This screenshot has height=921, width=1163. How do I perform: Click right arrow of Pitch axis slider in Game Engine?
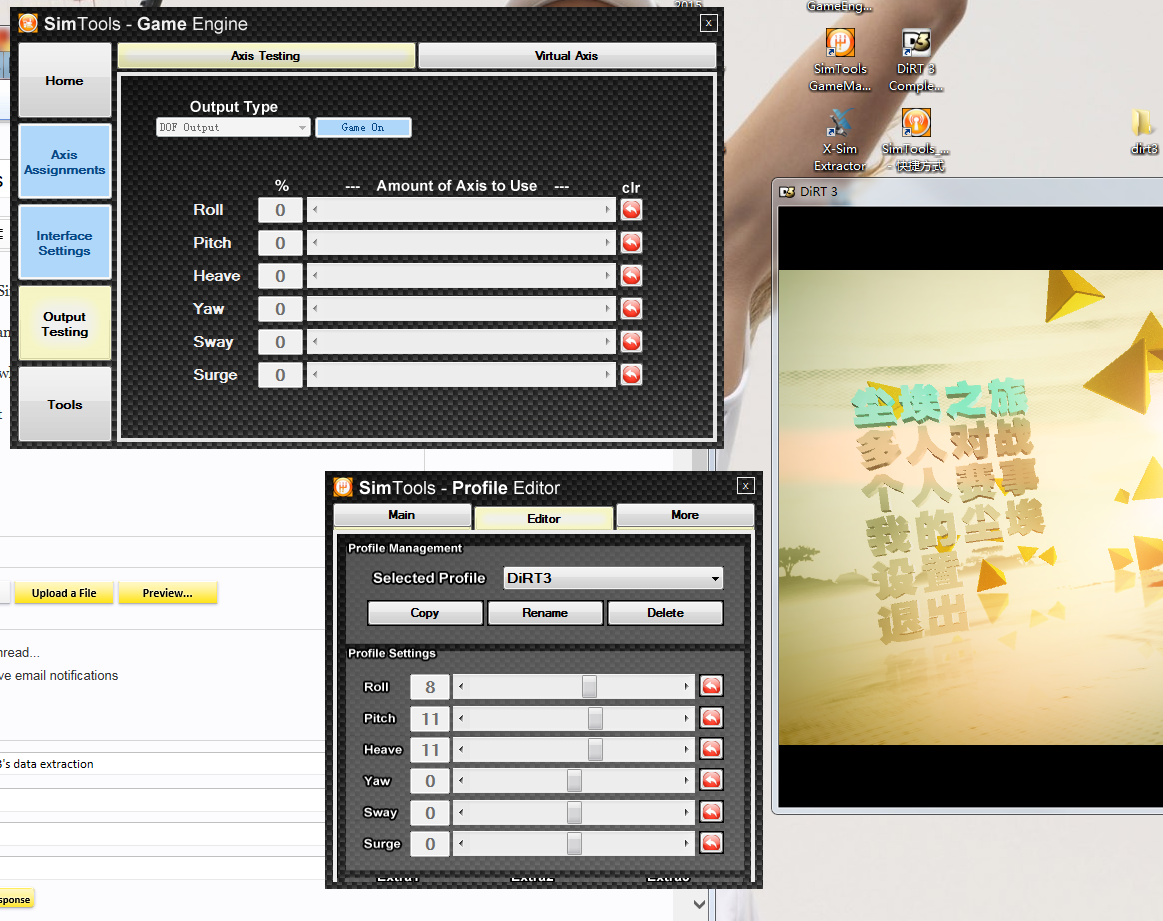[607, 242]
